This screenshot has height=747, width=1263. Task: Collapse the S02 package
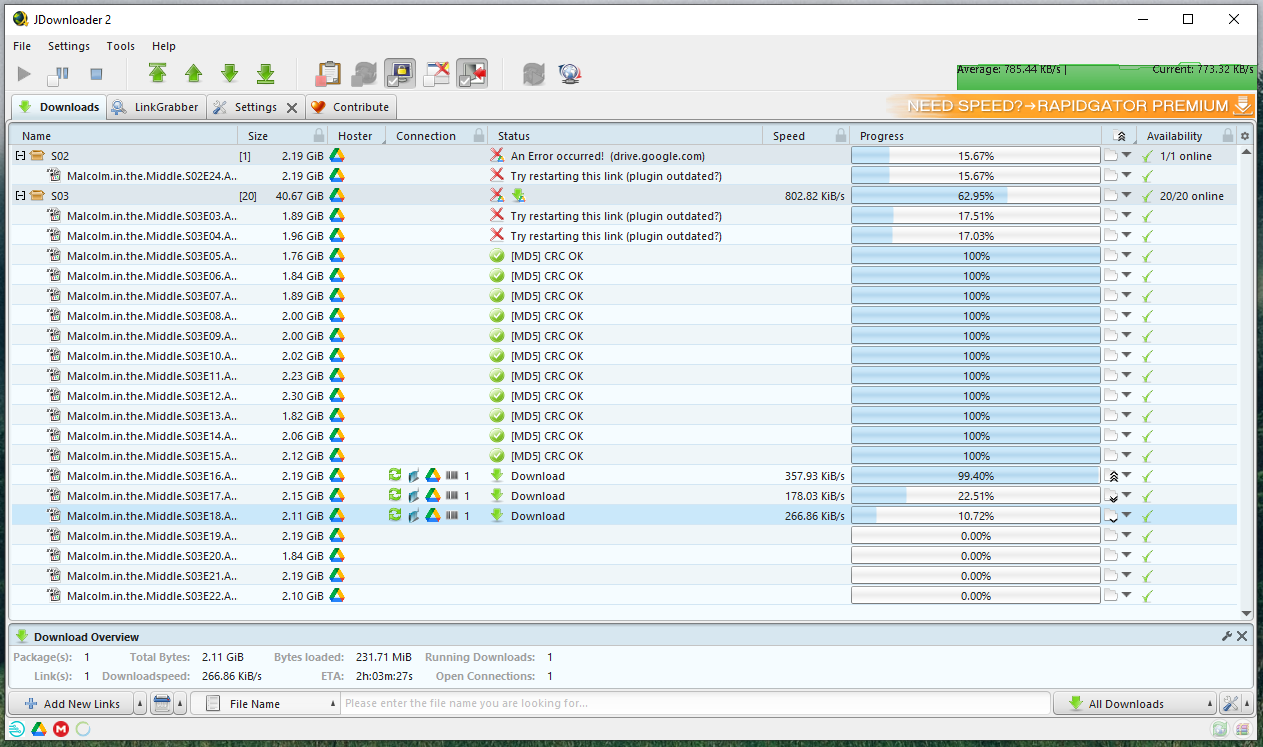[20, 156]
